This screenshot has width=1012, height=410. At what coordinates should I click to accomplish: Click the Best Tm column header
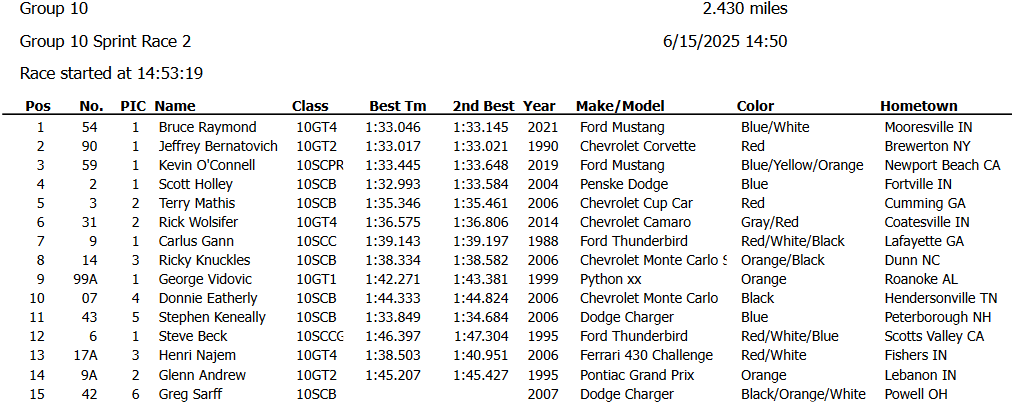click(398, 107)
